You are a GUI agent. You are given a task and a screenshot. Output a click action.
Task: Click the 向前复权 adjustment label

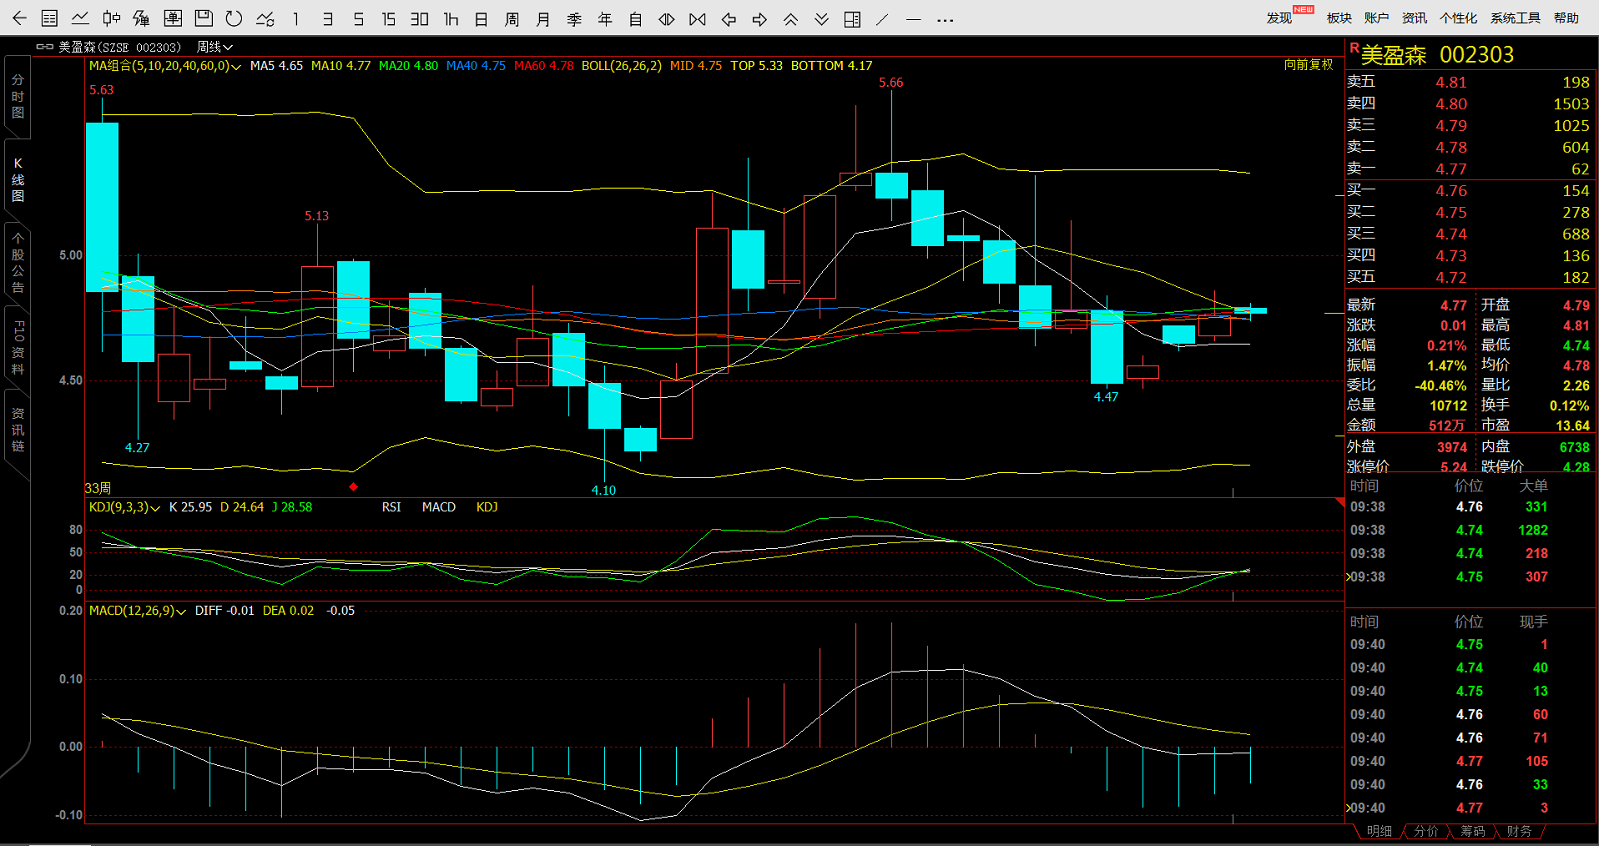coord(1308,65)
